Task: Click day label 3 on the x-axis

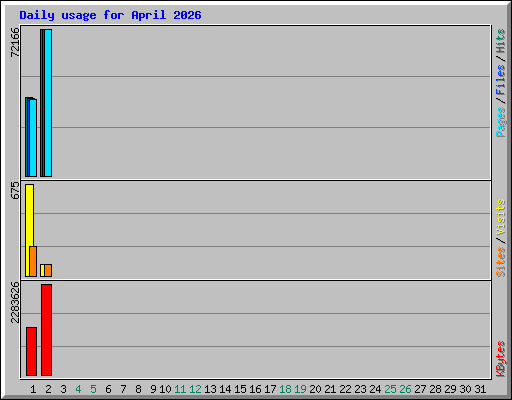Action: pyautogui.click(x=63, y=389)
